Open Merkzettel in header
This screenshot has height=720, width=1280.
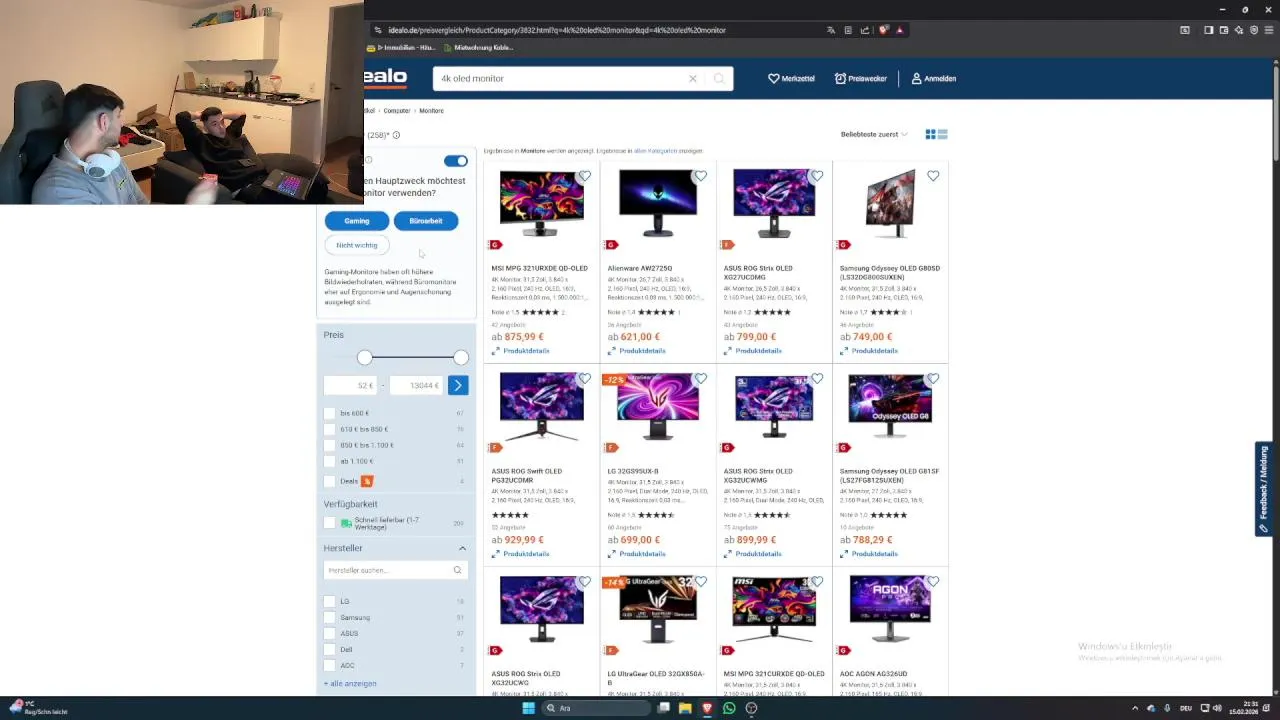pyautogui.click(x=791, y=78)
